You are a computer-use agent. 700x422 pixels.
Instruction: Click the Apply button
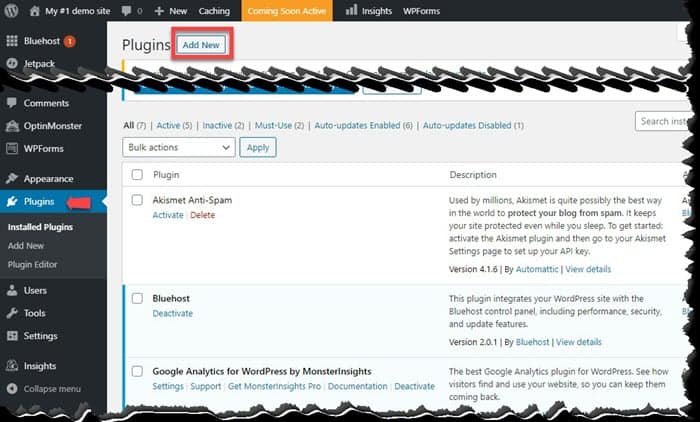point(258,147)
